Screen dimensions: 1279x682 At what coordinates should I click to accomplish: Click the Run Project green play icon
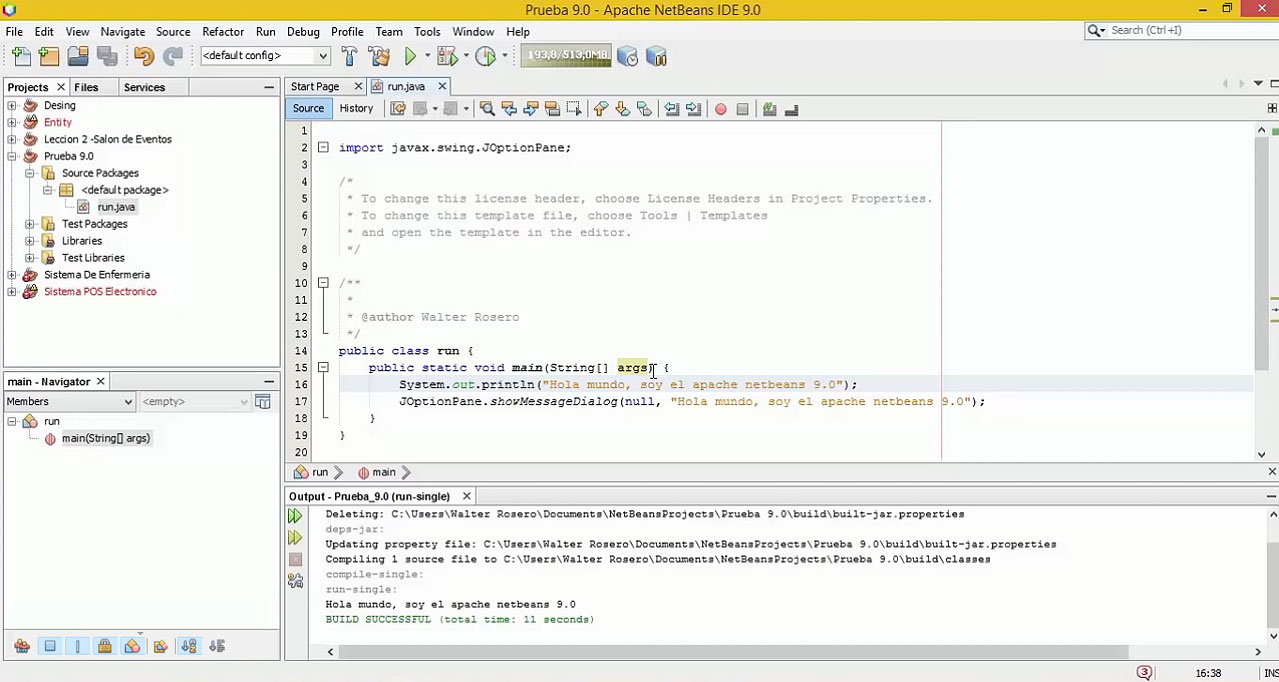point(410,57)
